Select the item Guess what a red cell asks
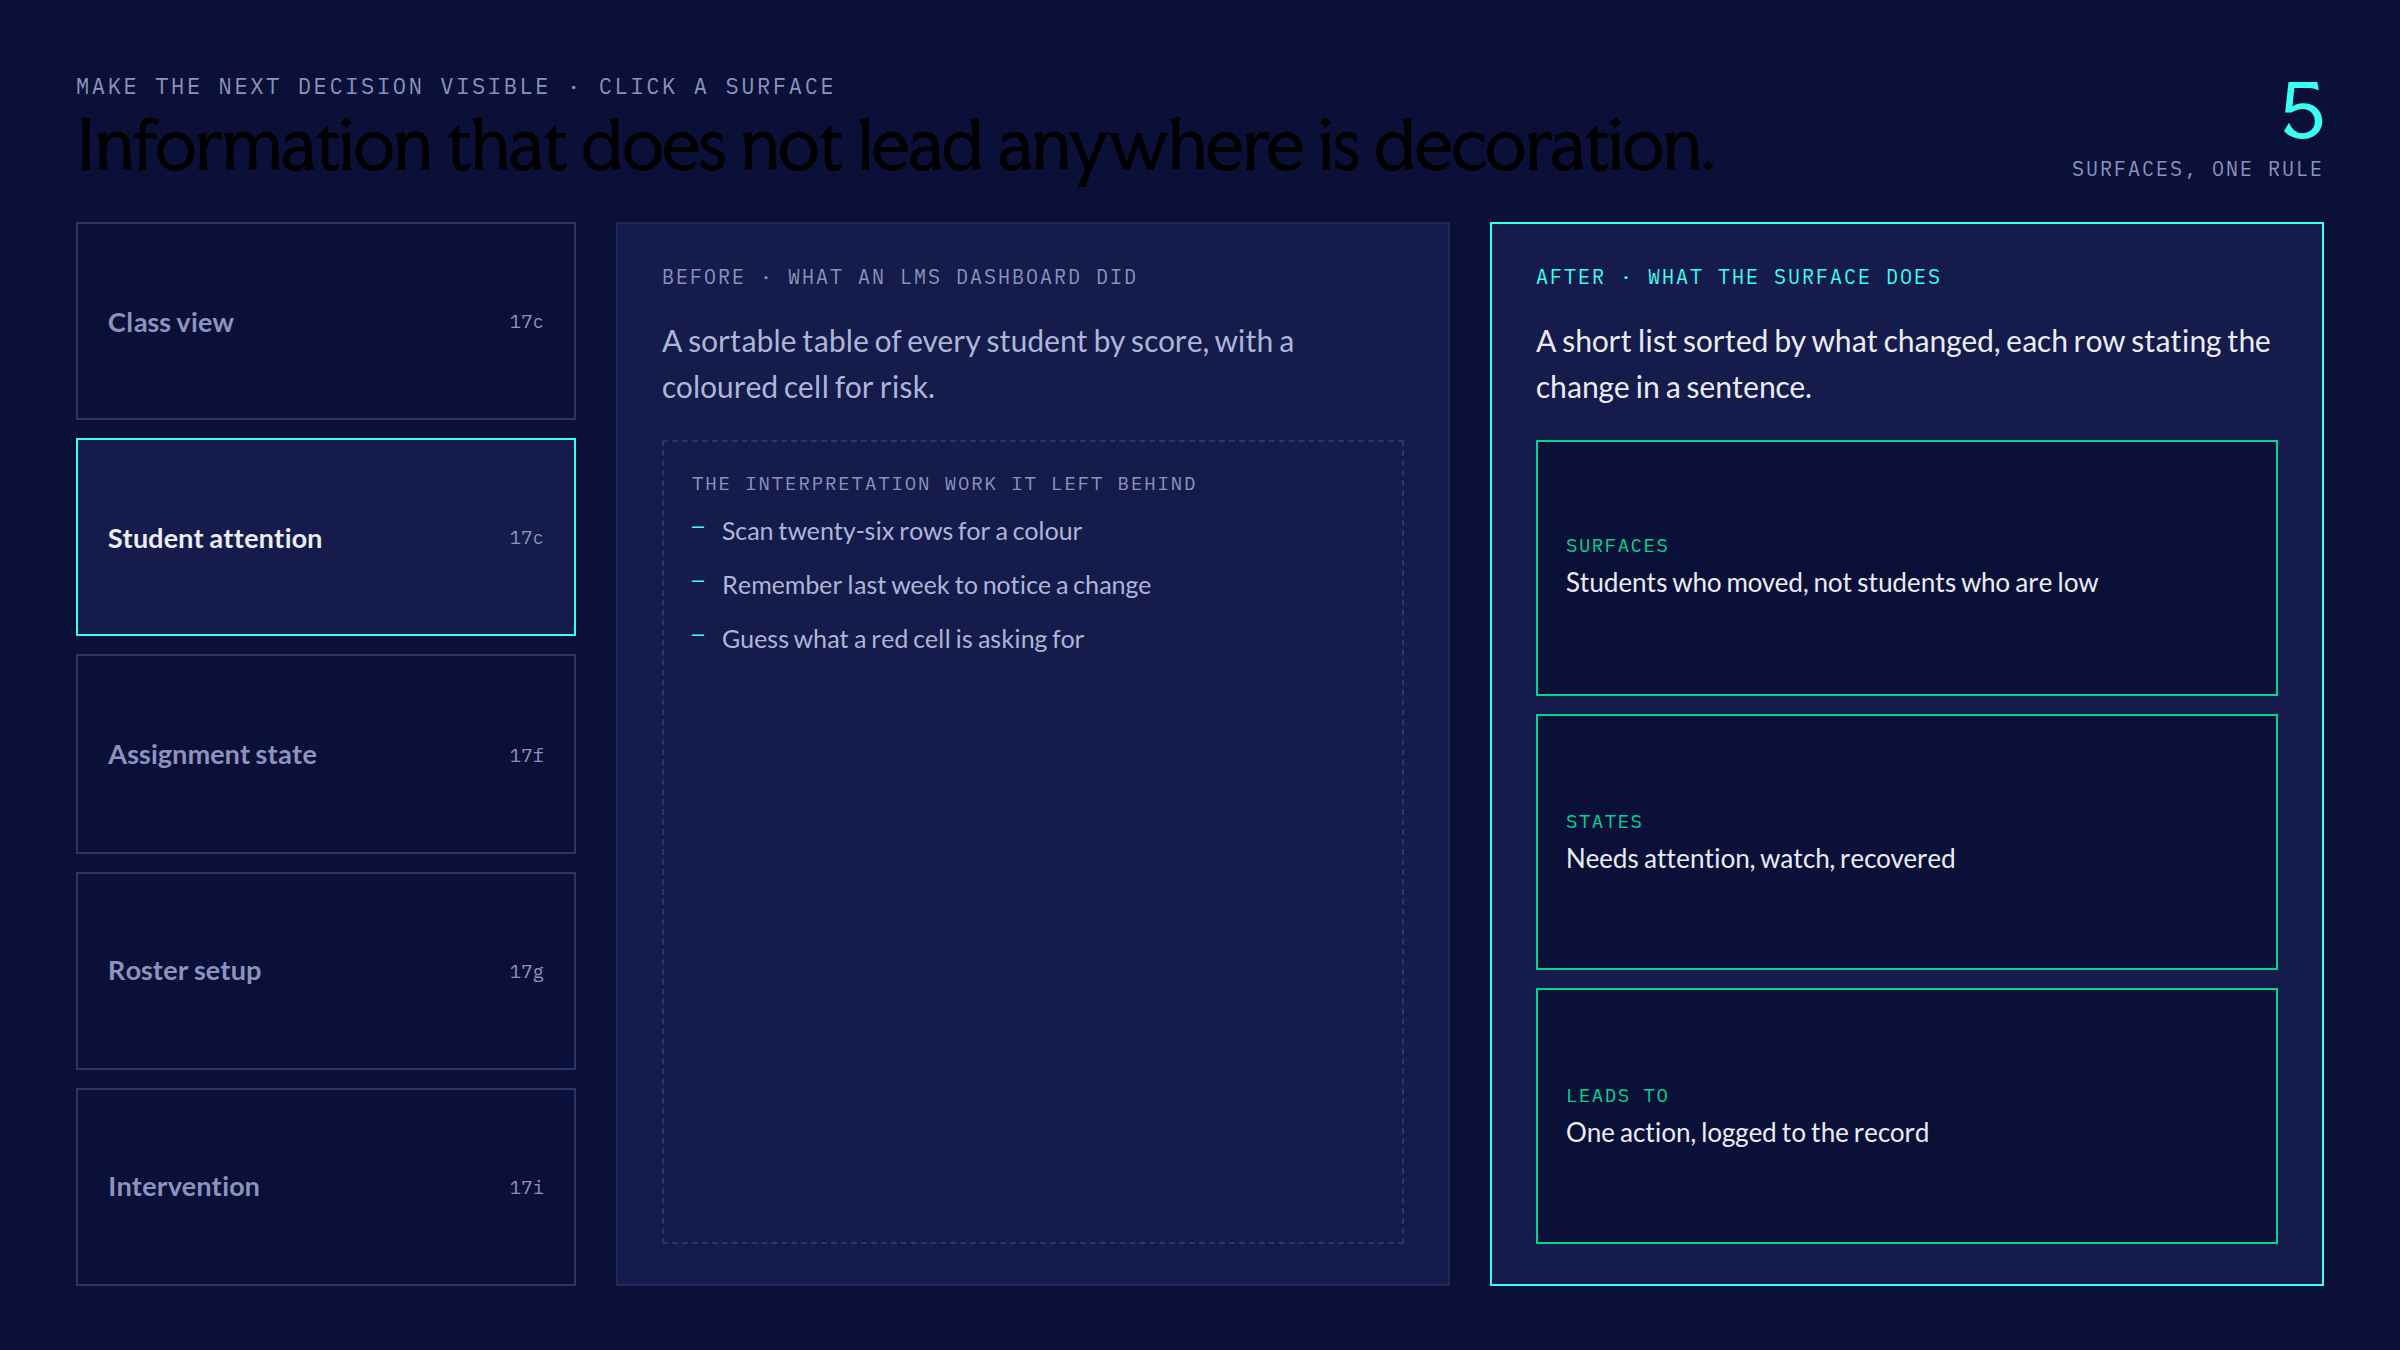 pyautogui.click(x=903, y=639)
